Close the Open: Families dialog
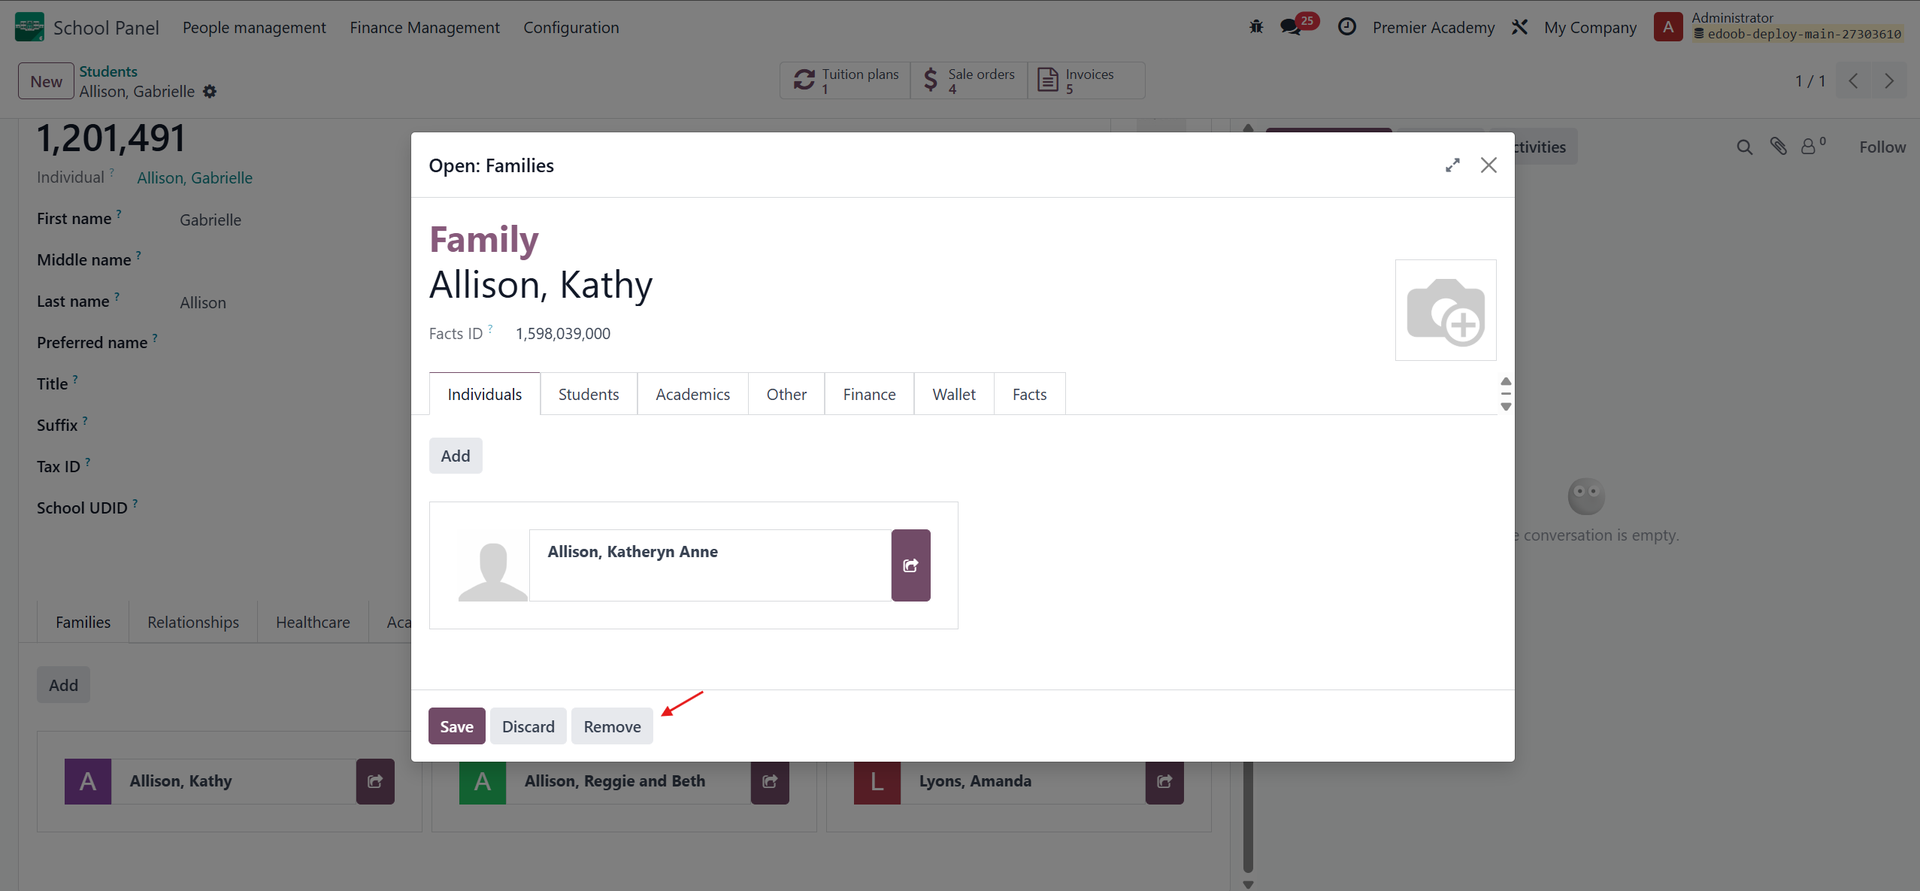The width and height of the screenshot is (1920, 891). click(1488, 165)
